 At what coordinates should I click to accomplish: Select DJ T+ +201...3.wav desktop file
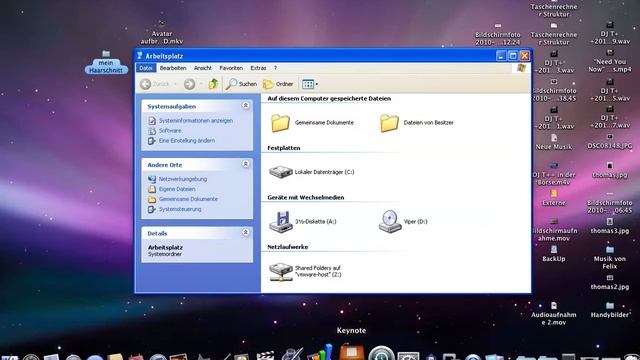[x=554, y=62]
